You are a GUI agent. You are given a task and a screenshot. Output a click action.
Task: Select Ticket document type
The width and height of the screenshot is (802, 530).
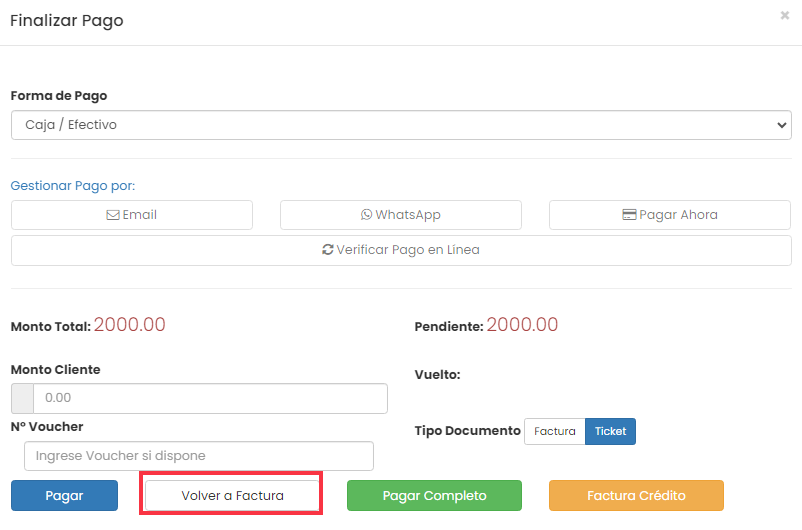(x=610, y=431)
